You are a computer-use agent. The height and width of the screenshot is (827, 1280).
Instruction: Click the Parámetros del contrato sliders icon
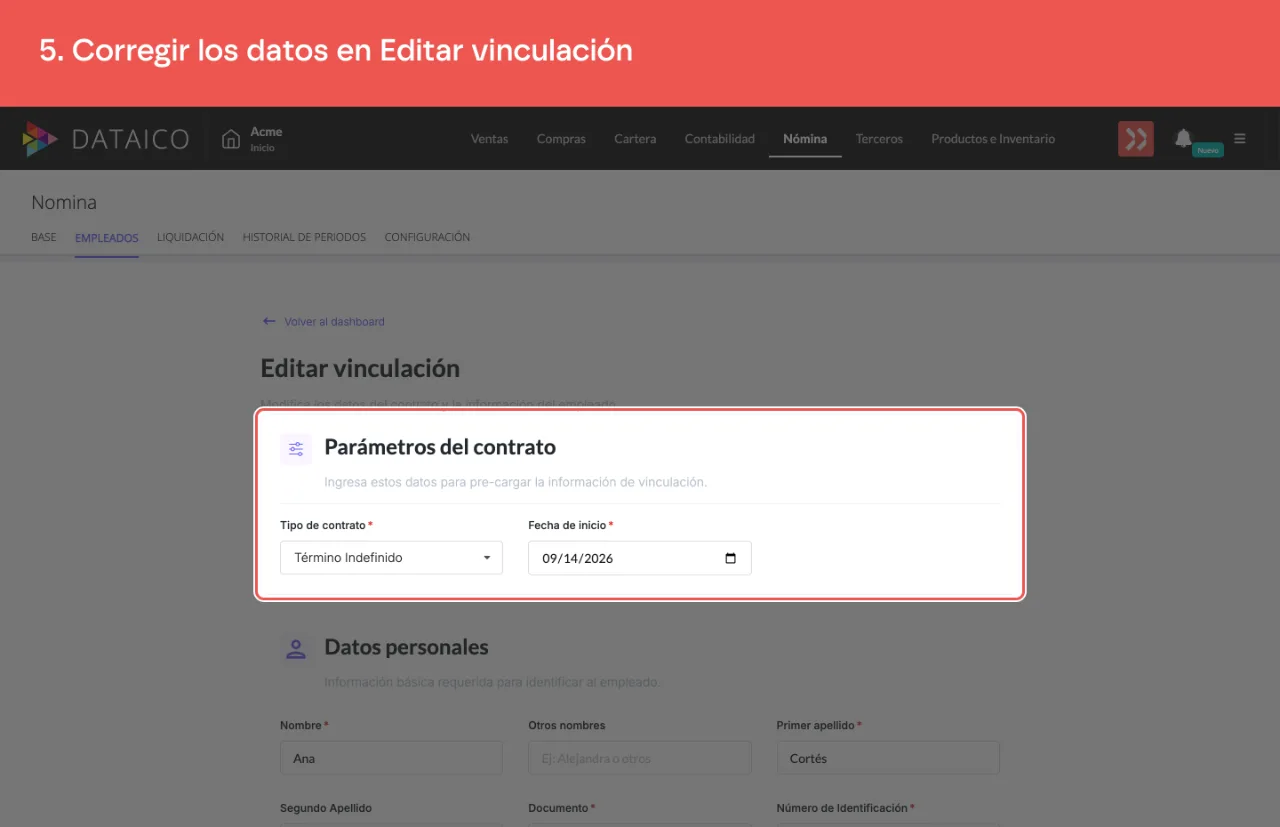coord(296,449)
